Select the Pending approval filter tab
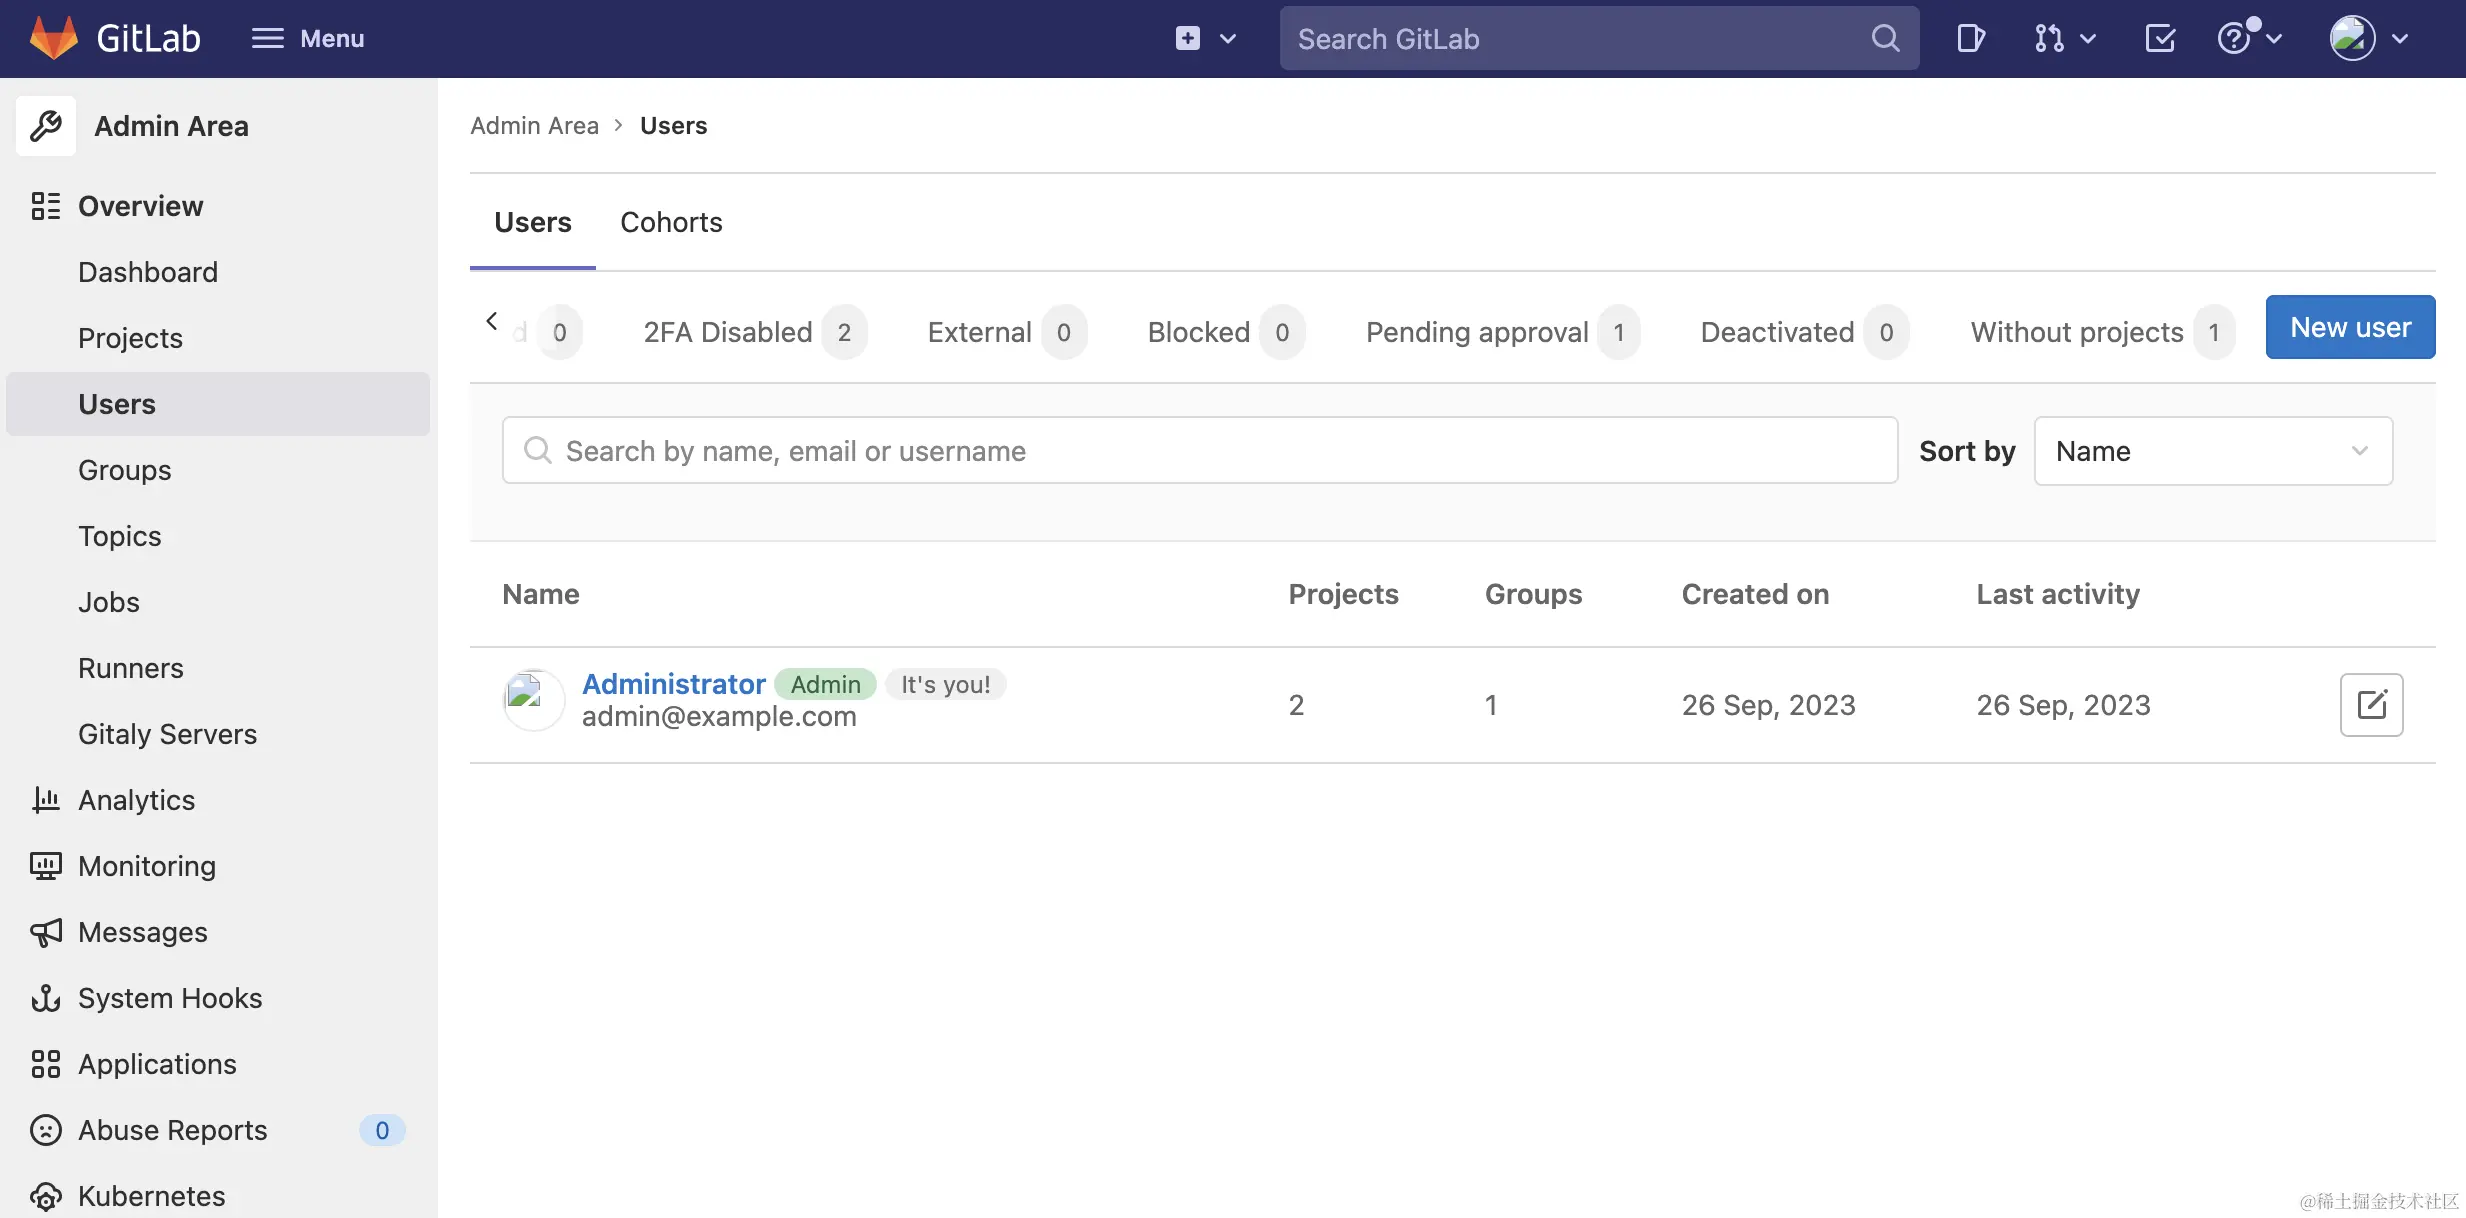Screen dimensions: 2466x1218 pyautogui.click(x=1477, y=332)
